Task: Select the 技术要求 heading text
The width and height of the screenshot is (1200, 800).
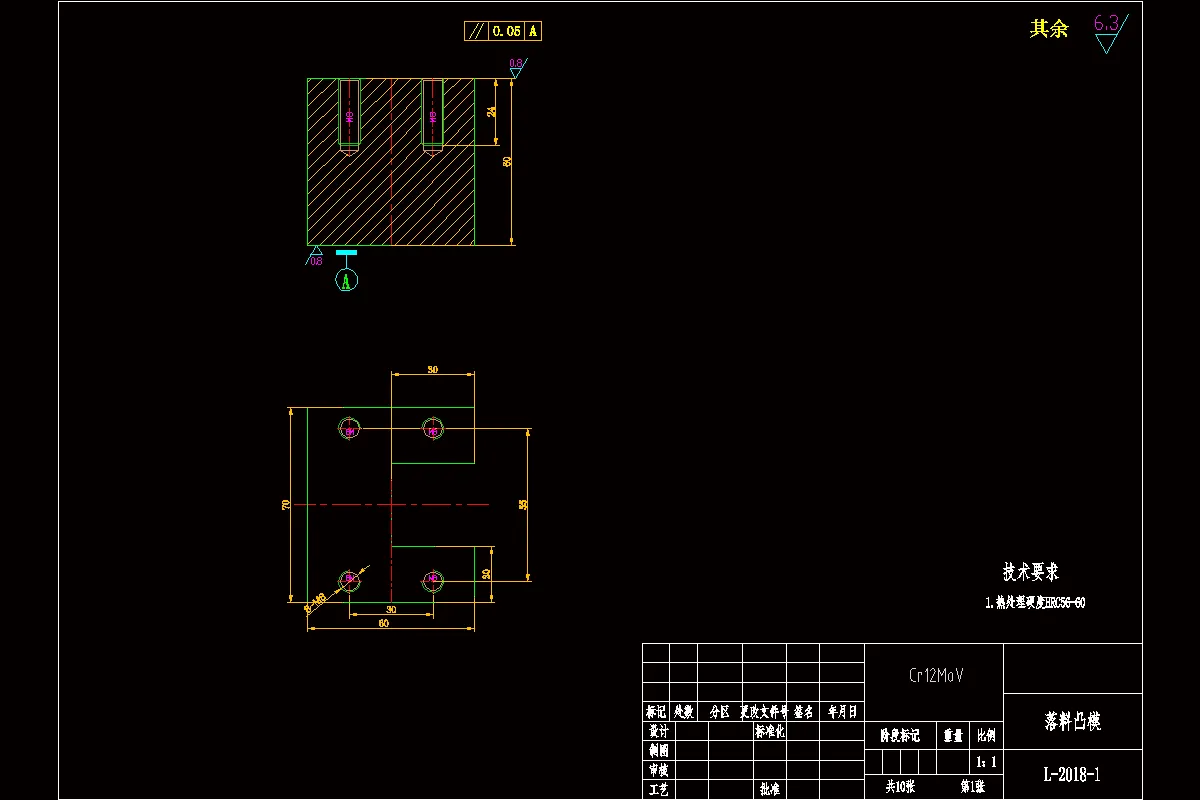Action: 1031,572
